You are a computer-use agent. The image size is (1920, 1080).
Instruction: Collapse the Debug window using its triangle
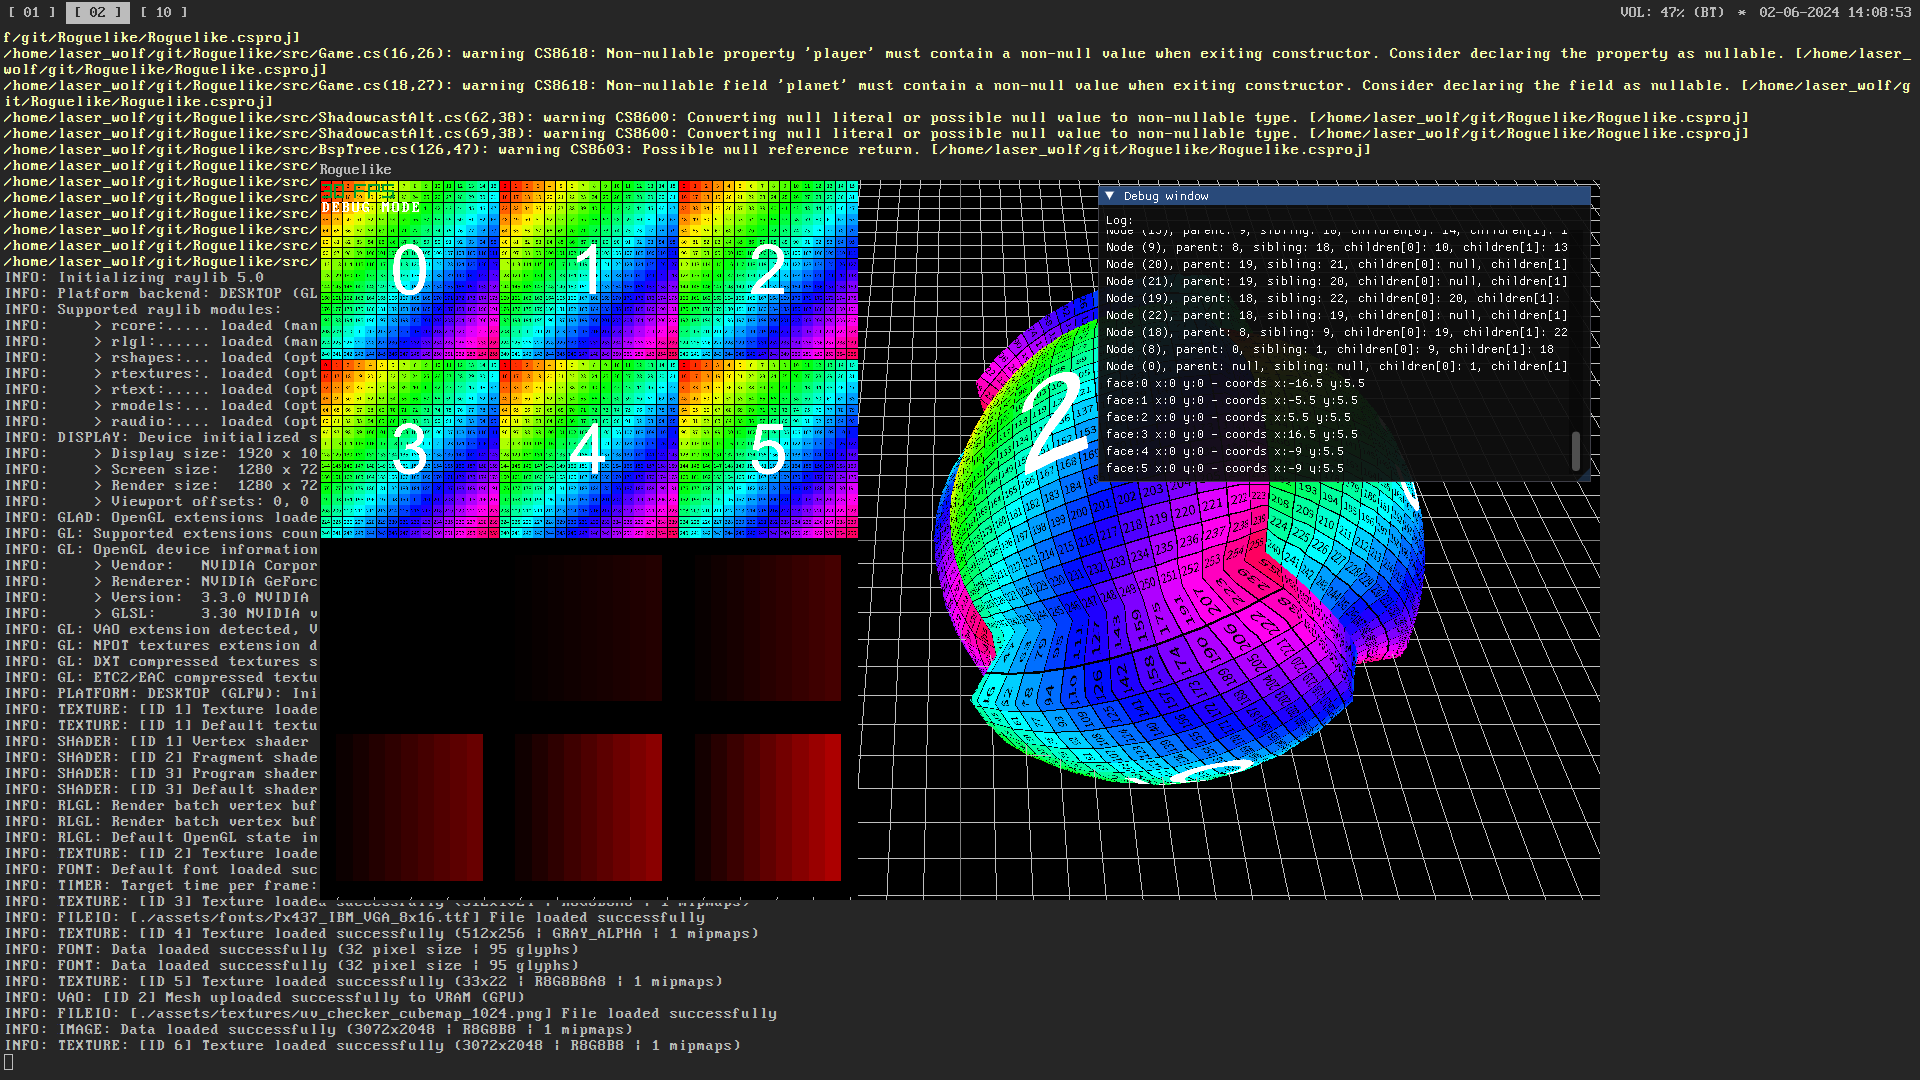click(1109, 196)
